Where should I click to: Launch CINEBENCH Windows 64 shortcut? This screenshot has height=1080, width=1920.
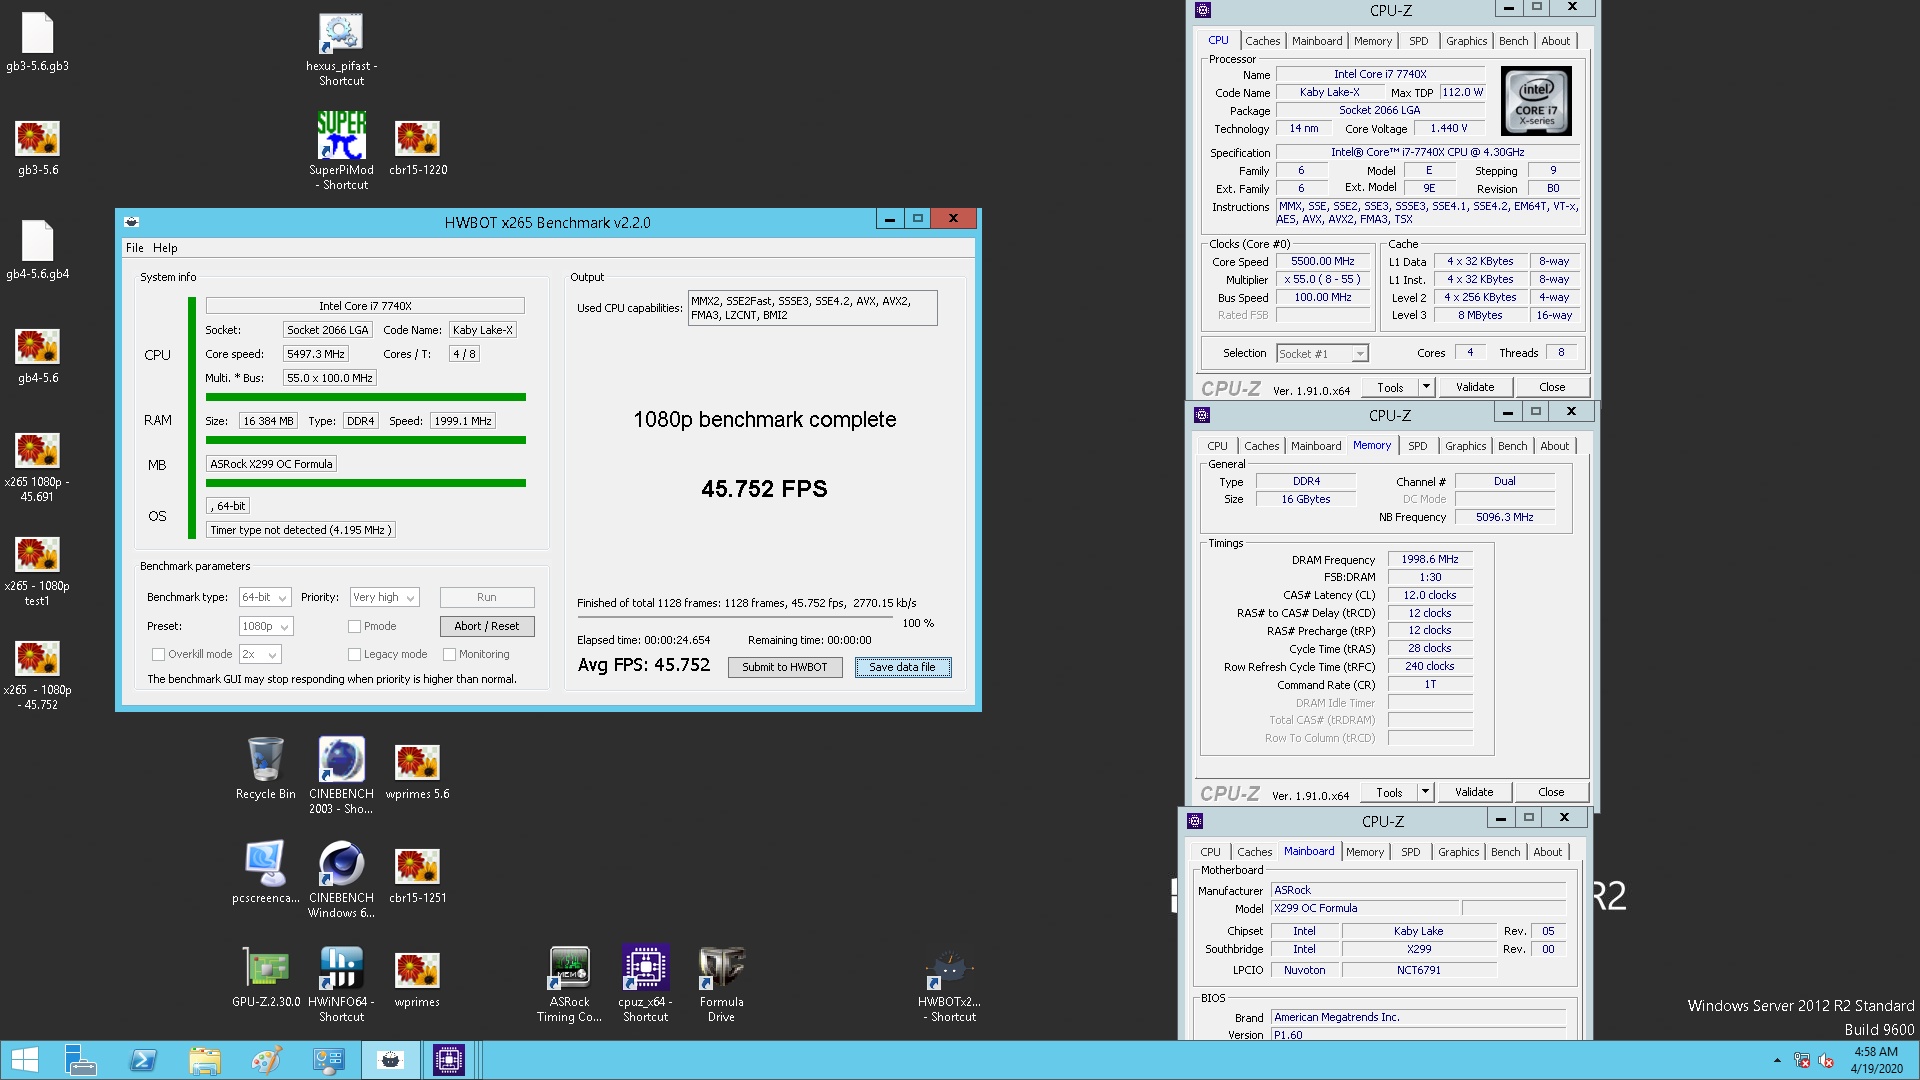click(341, 879)
